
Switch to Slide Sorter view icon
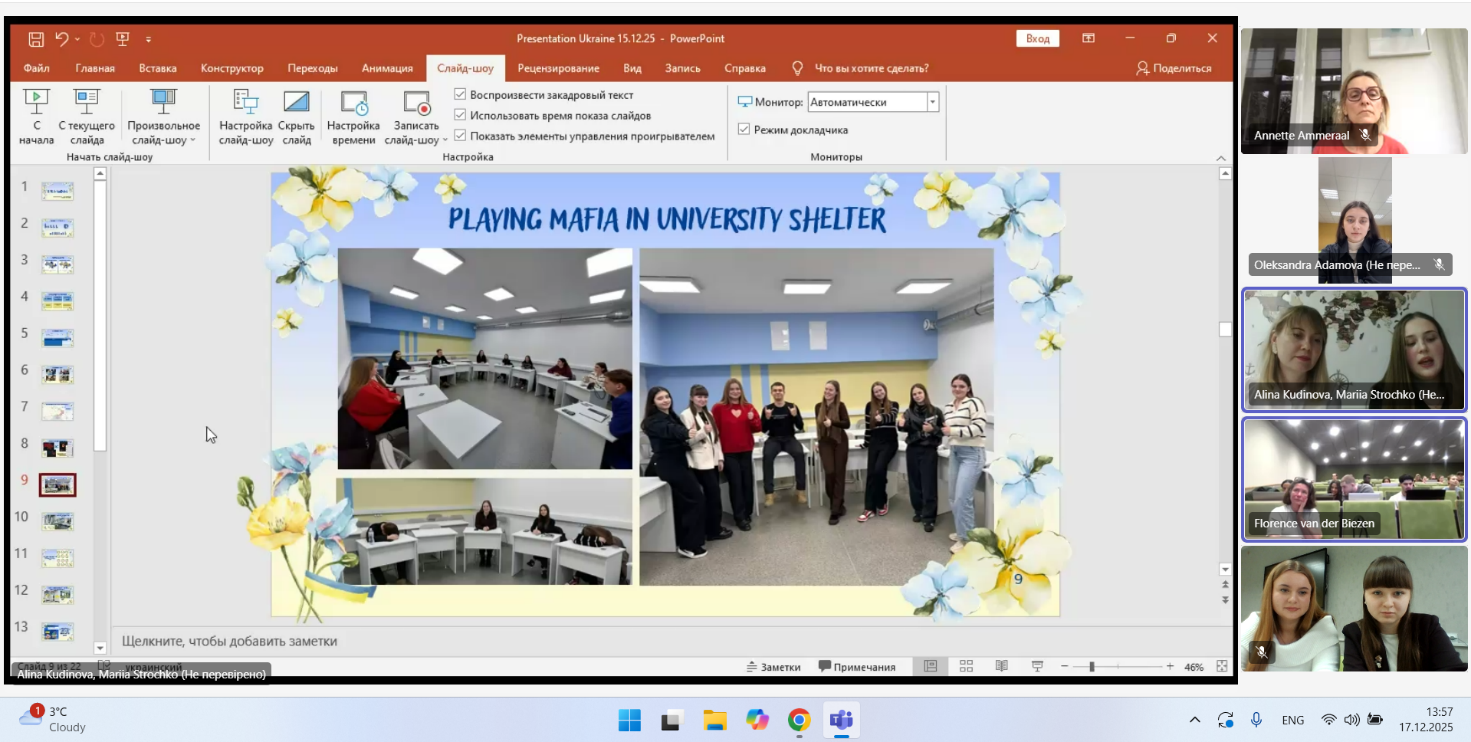click(966, 667)
